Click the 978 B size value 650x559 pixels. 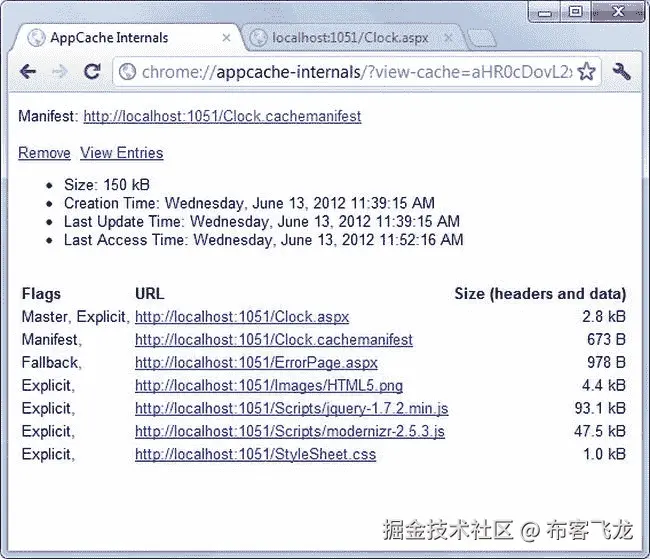point(606,363)
